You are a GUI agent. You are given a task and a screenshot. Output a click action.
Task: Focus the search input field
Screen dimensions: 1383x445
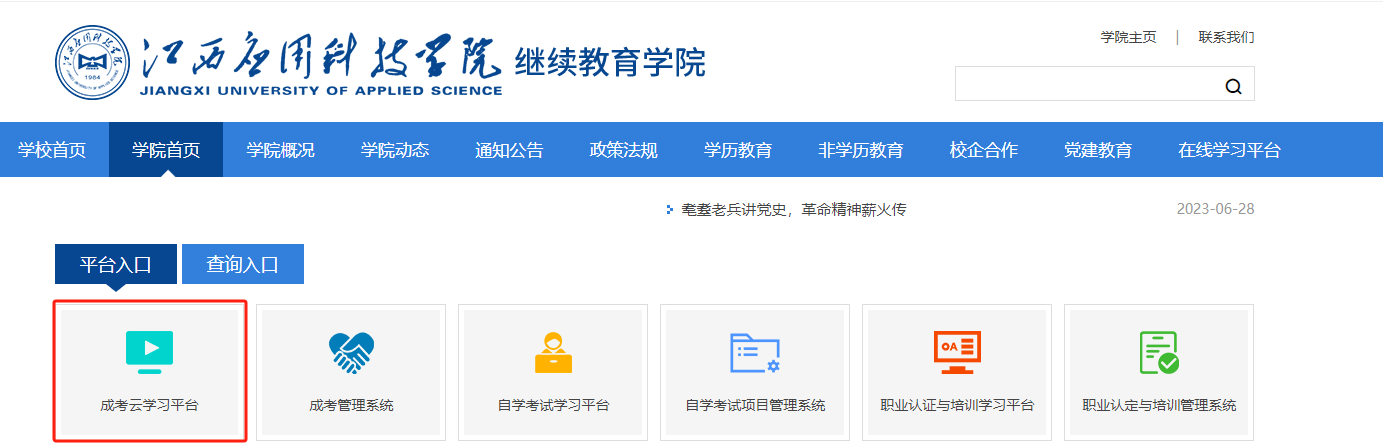pyautogui.click(x=1085, y=85)
